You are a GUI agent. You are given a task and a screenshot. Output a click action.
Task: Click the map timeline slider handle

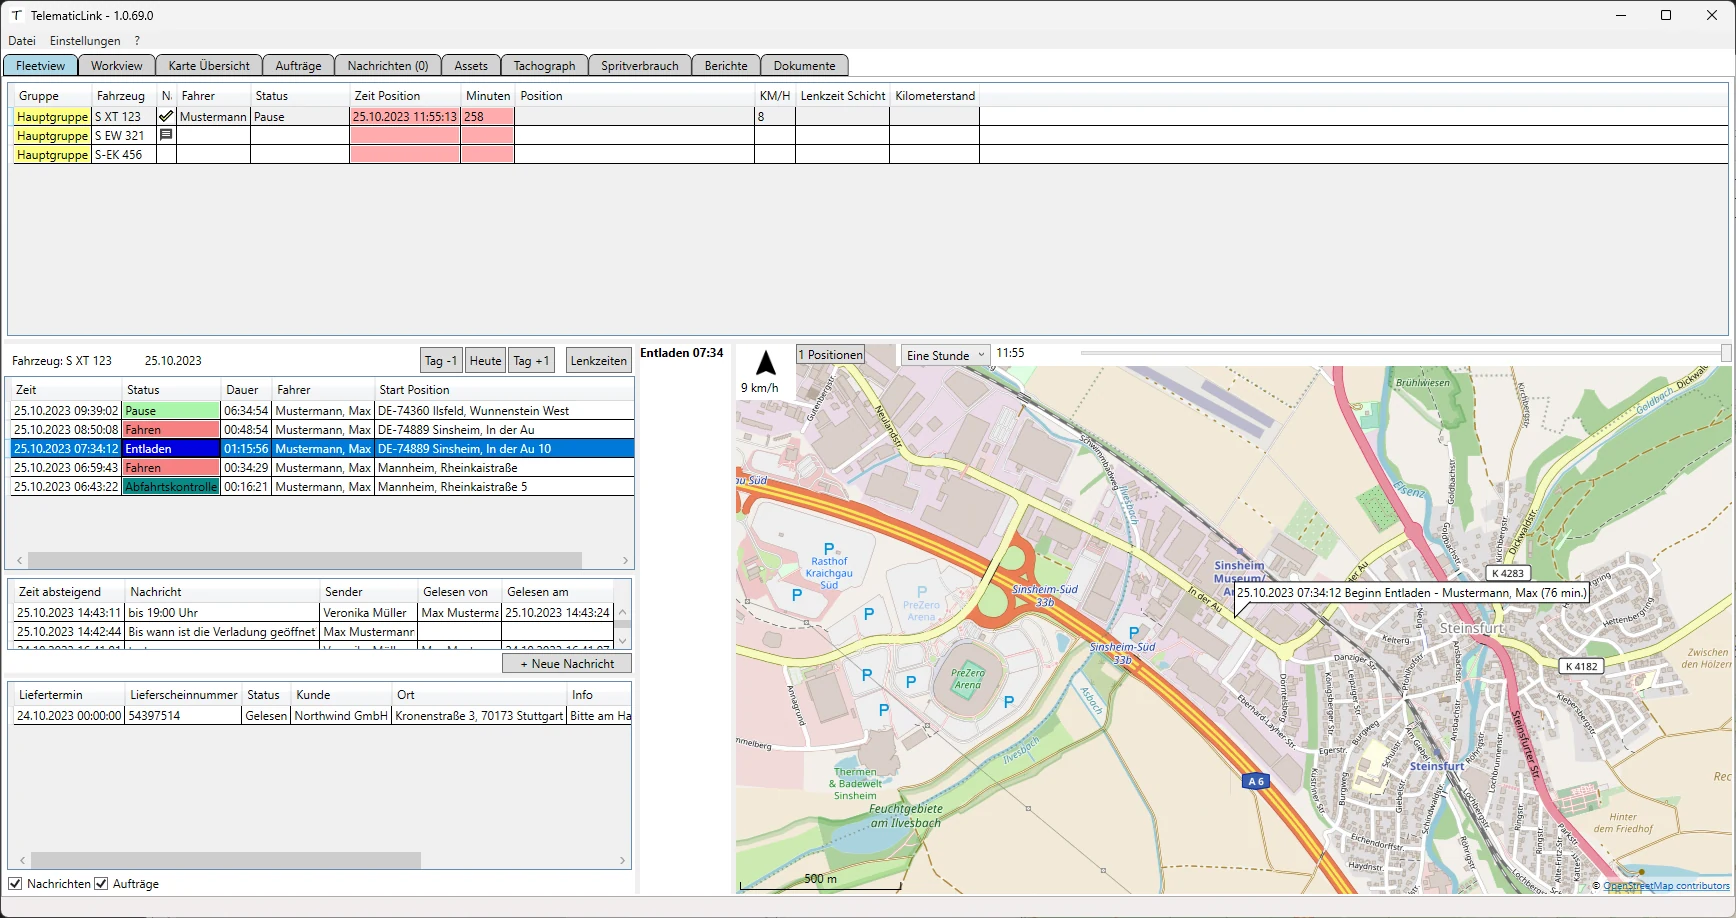pyautogui.click(x=1726, y=353)
